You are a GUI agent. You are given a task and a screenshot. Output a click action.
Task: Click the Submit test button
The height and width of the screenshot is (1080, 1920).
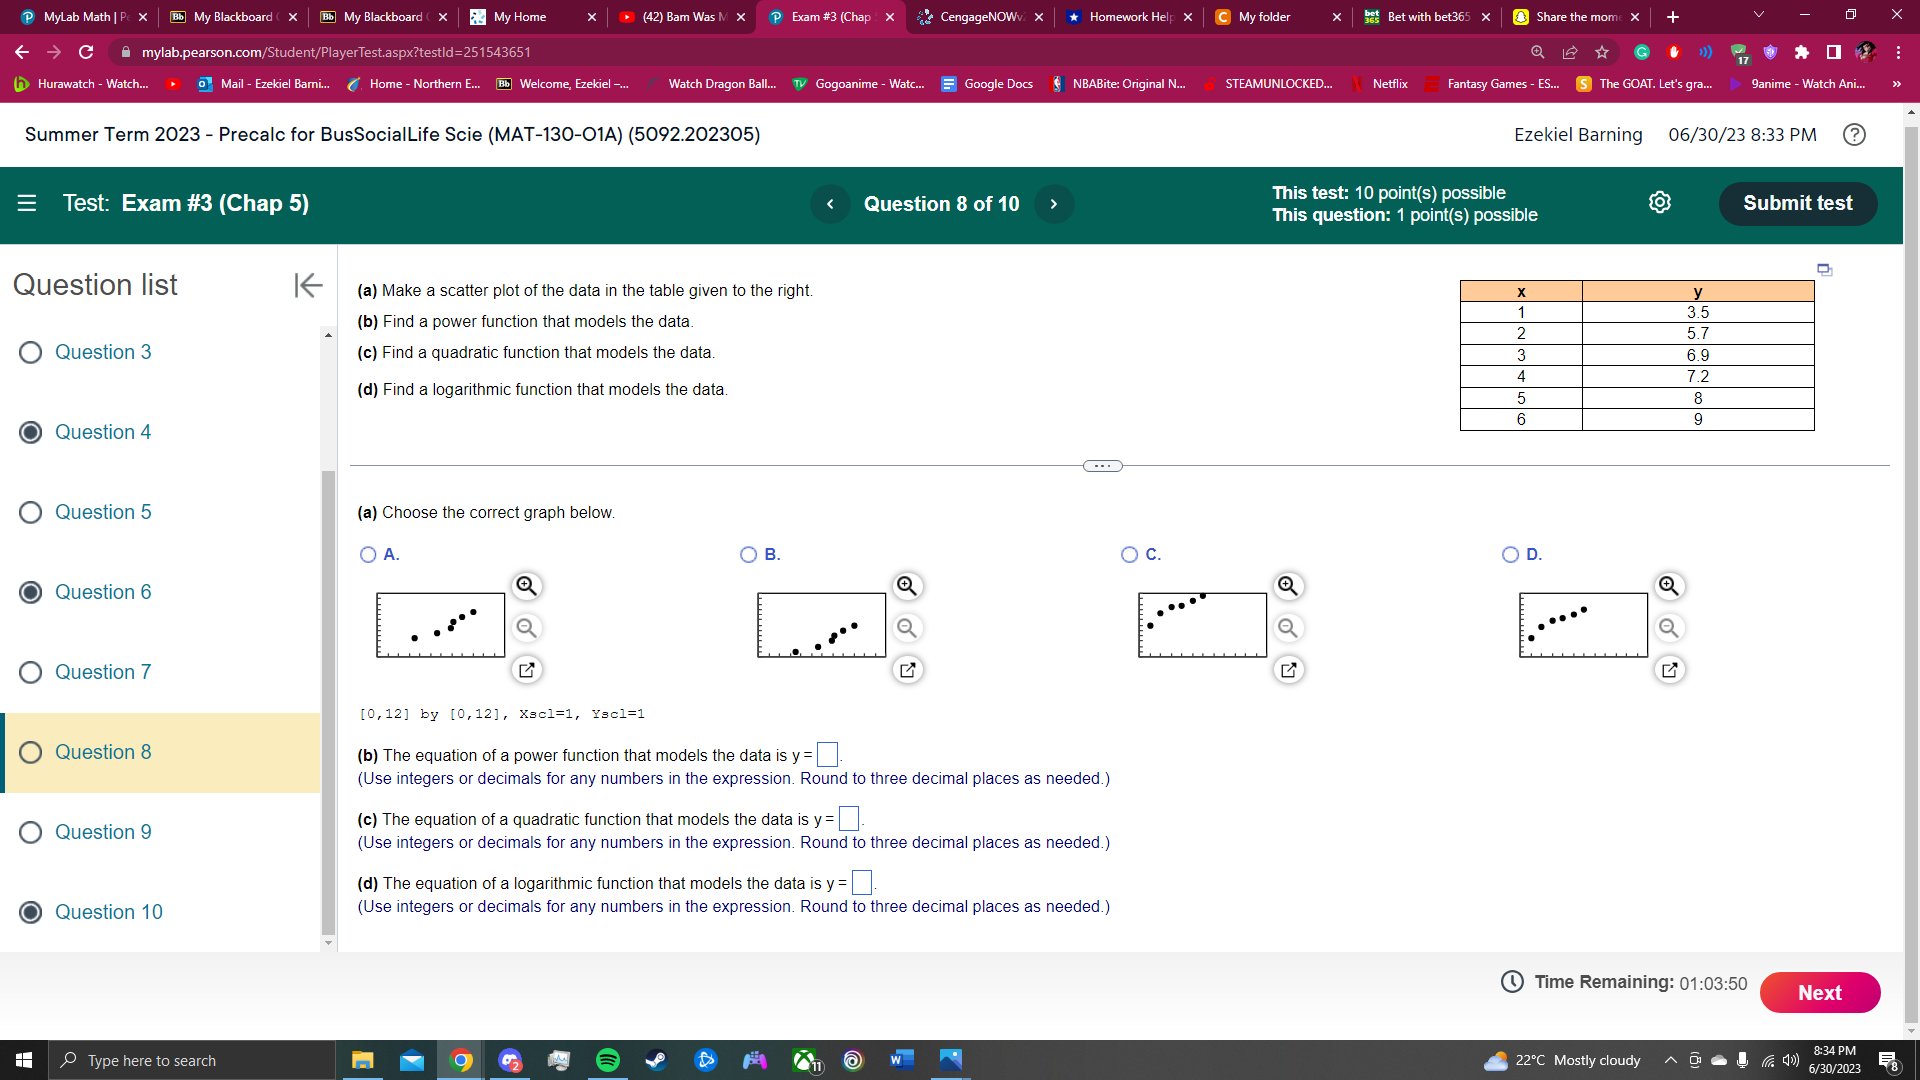pos(1797,203)
